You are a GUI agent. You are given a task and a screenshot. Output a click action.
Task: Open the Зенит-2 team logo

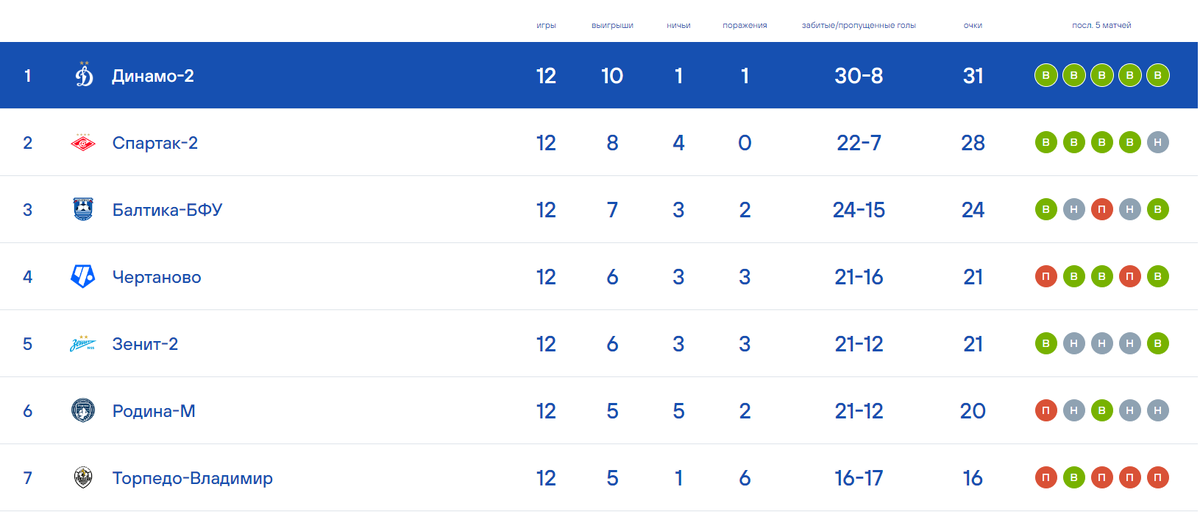click(x=83, y=344)
